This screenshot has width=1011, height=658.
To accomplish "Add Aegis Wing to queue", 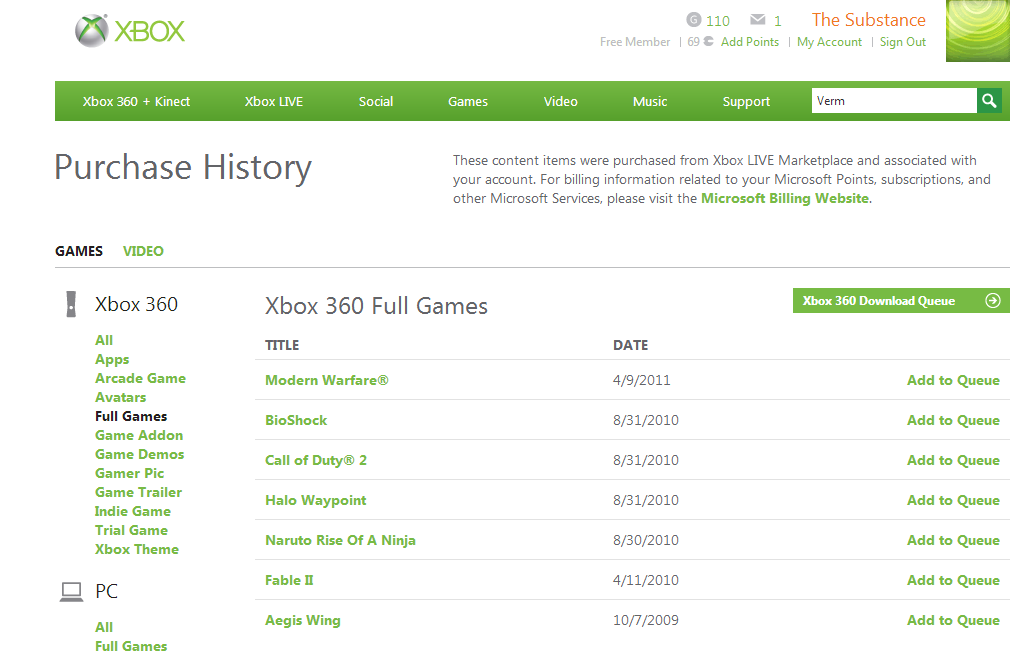I will [953, 620].
